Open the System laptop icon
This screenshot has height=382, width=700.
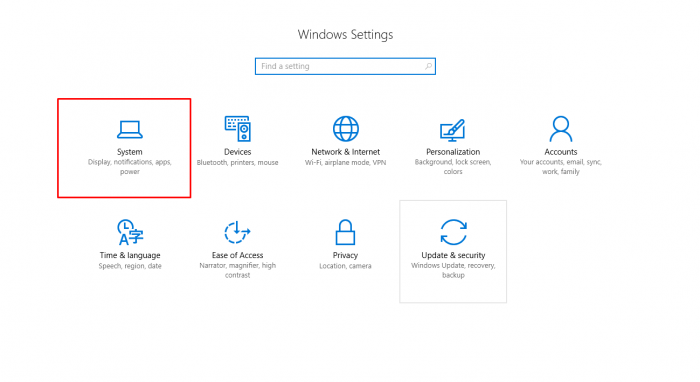click(130, 130)
